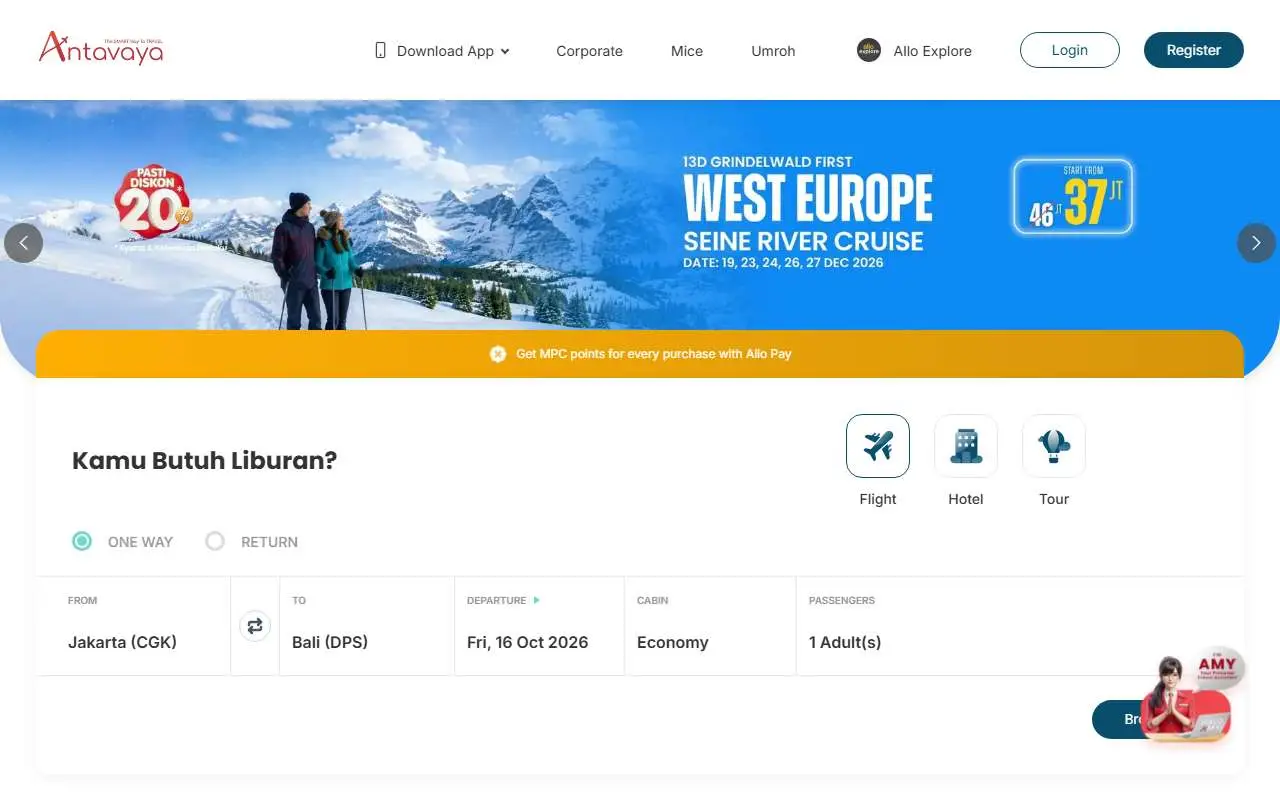
Task: Swap origin and destination airports
Action: pos(255,626)
